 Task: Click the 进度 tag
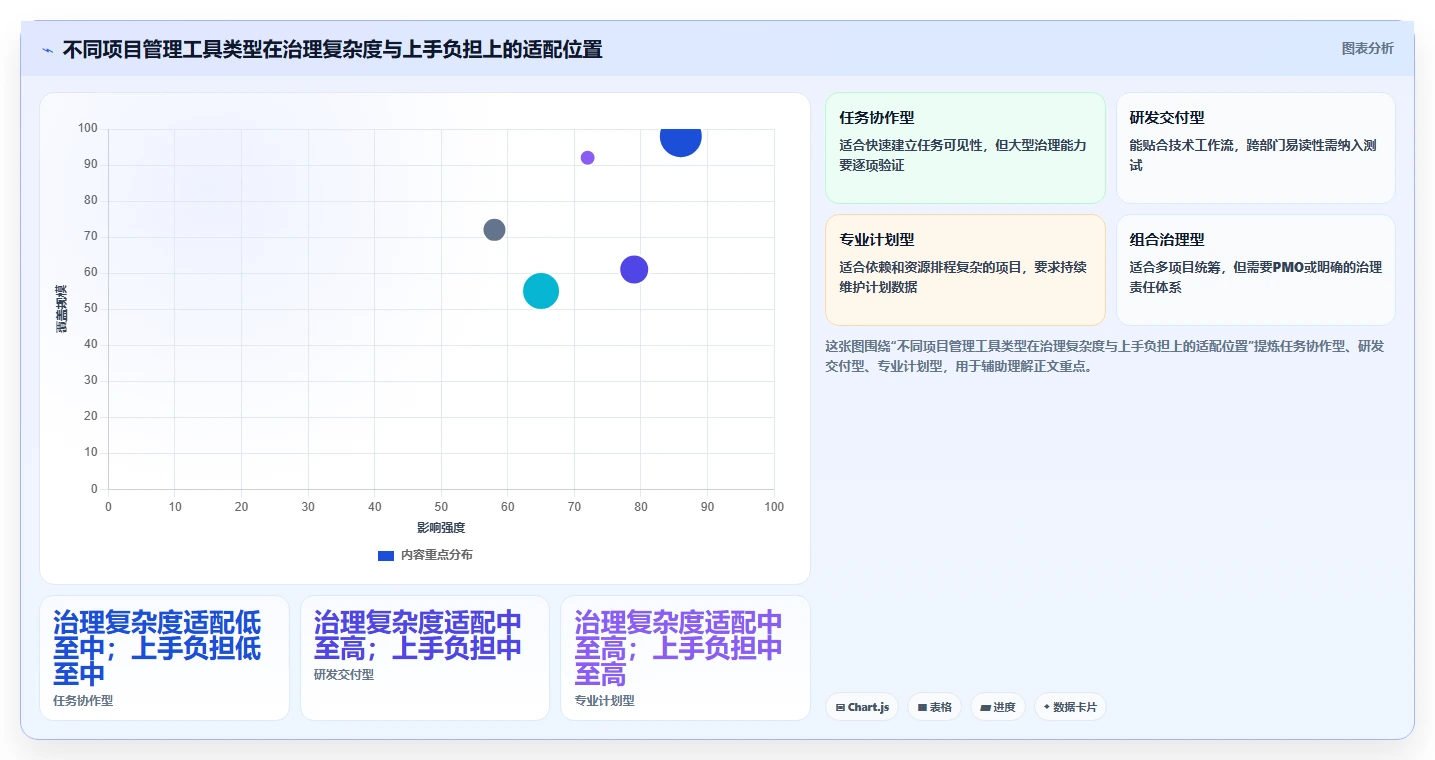pos(998,707)
